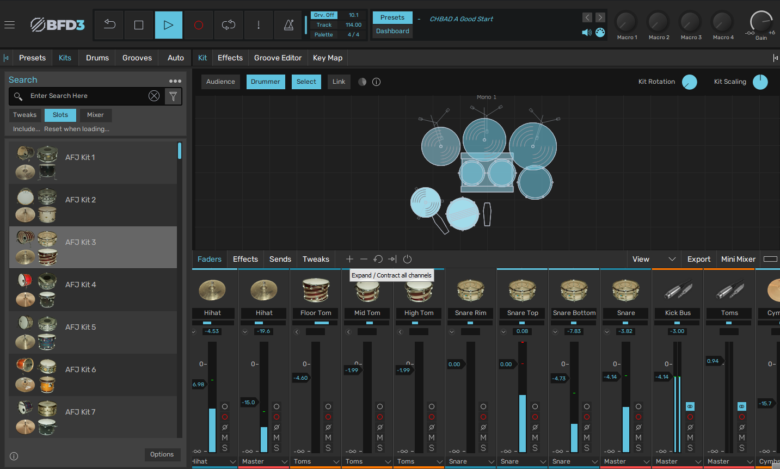Image resolution: width=780 pixels, height=469 pixels.
Task: Open the search filter funnel
Action: (x=173, y=96)
